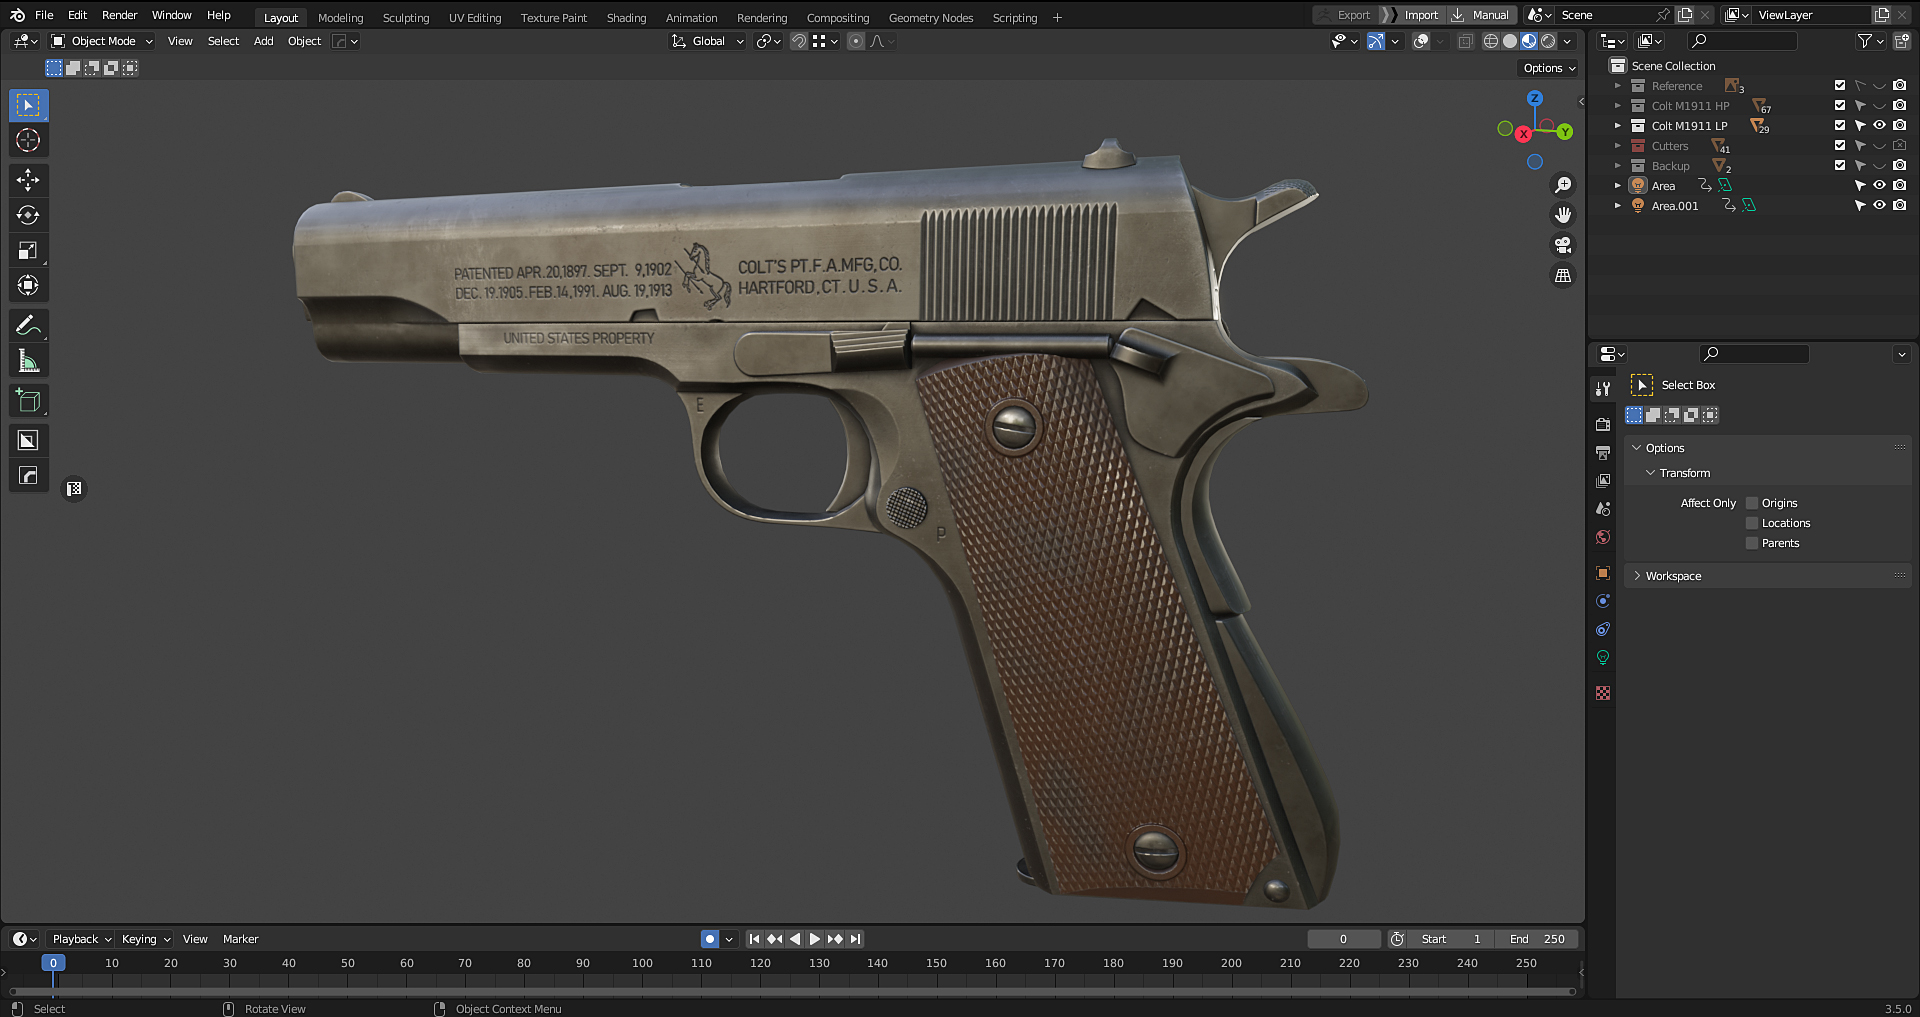
Task: Open the Render menu in the top bar
Action: [x=119, y=15]
